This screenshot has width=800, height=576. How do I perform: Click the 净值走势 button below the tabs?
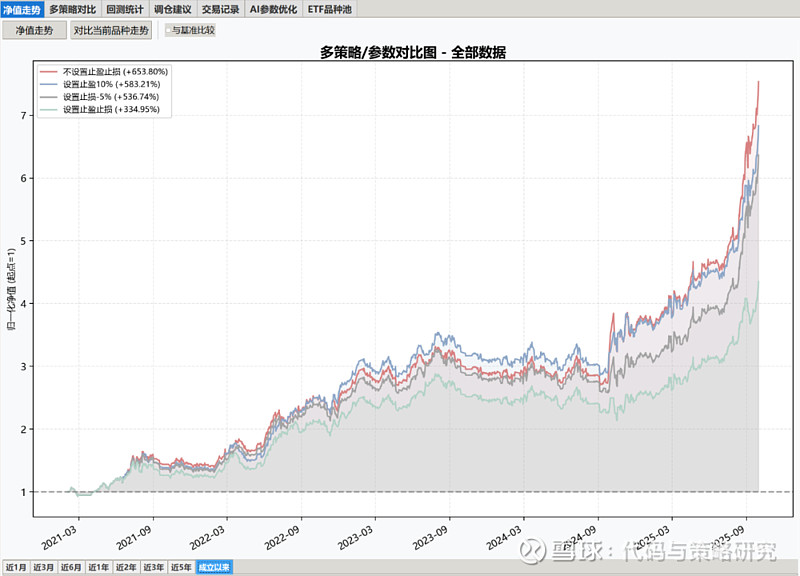coord(34,30)
